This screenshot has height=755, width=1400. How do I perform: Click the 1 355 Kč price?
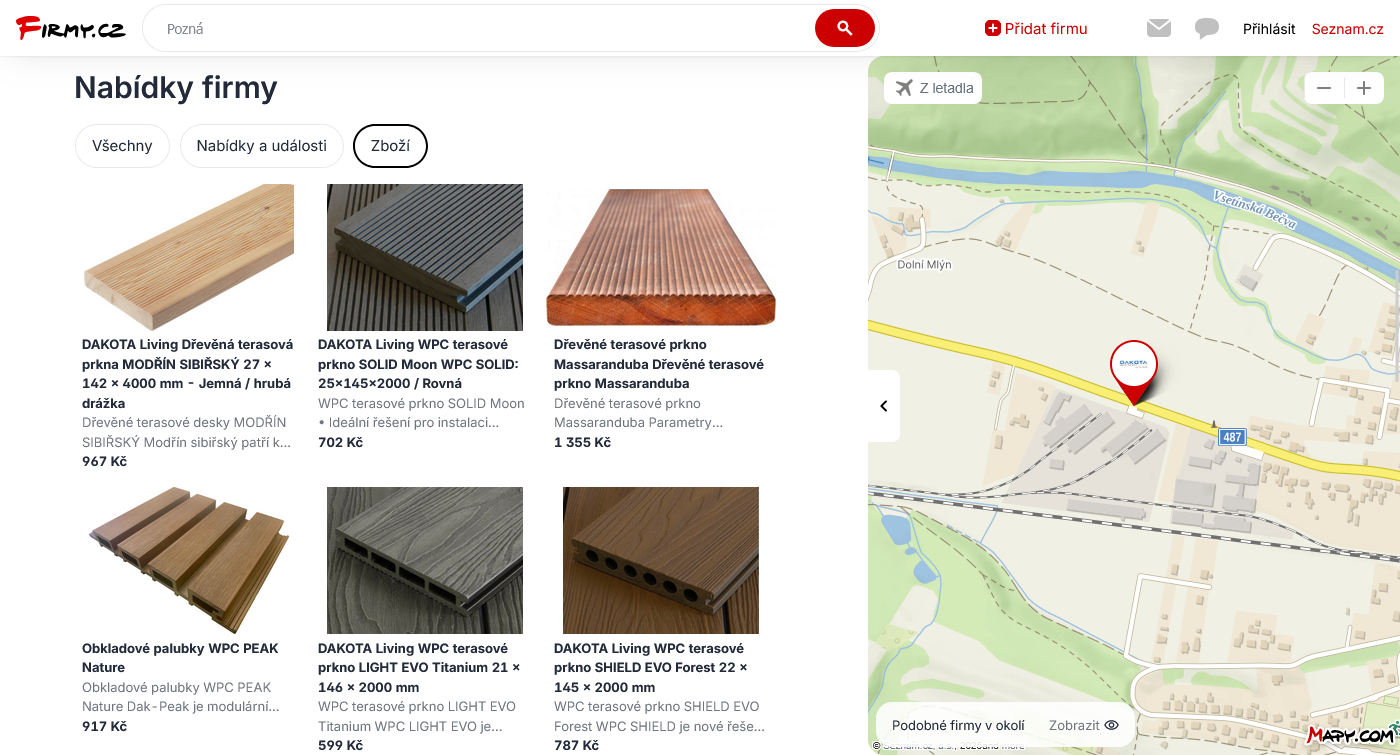click(582, 442)
